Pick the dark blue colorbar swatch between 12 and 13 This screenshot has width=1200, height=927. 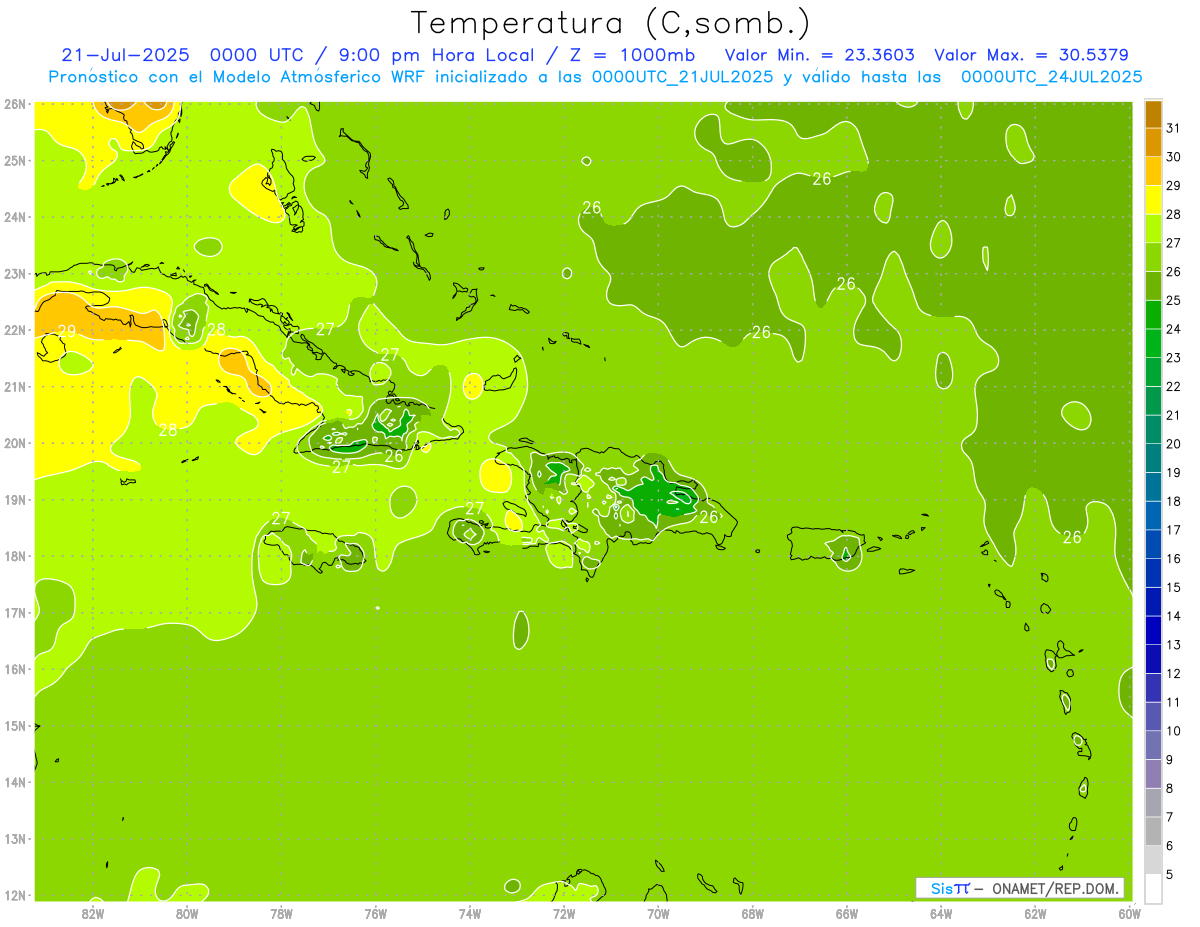click(x=1154, y=660)
